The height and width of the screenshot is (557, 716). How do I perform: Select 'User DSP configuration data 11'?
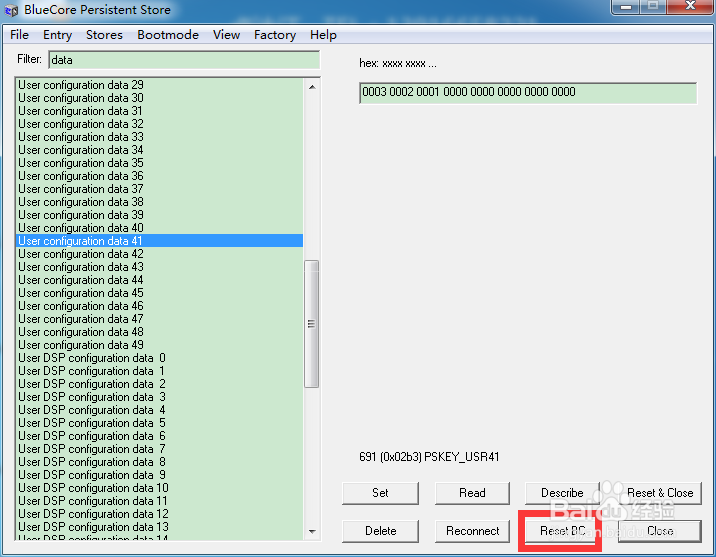click(159, 501)
